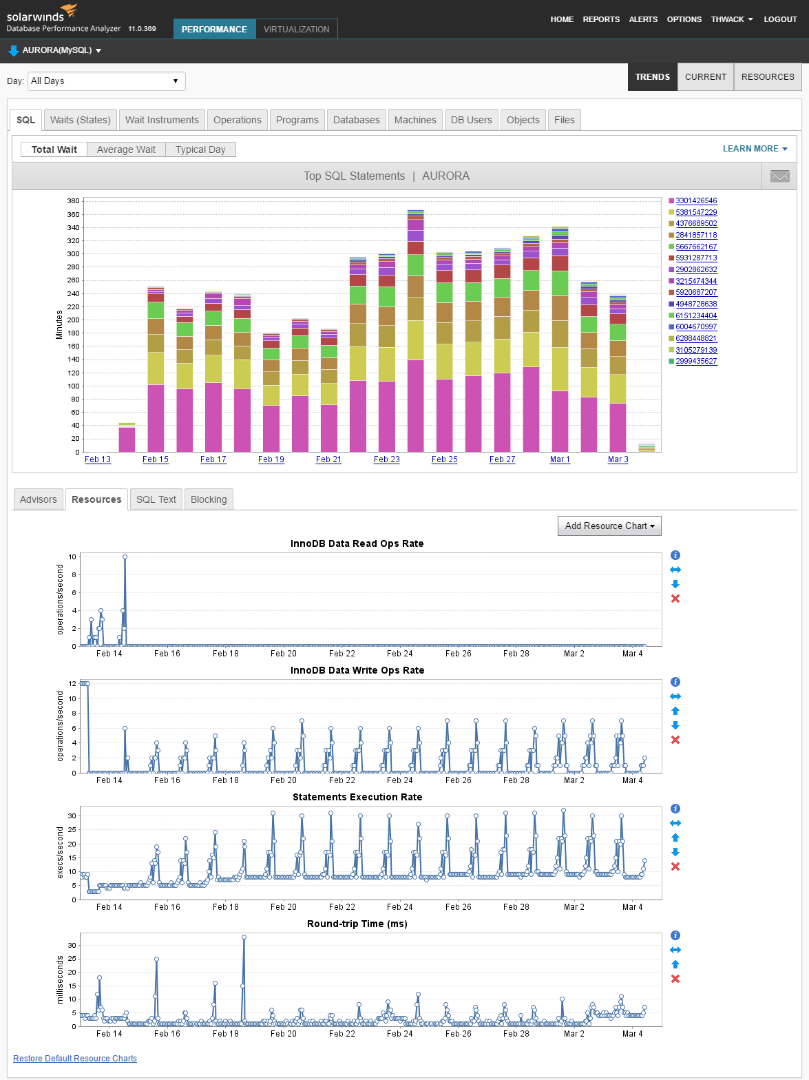The height and width of the screenshot is (1080, 809).
Task: Click the magenta swatch for SQL 3301426546
Action: coord(671,201)
